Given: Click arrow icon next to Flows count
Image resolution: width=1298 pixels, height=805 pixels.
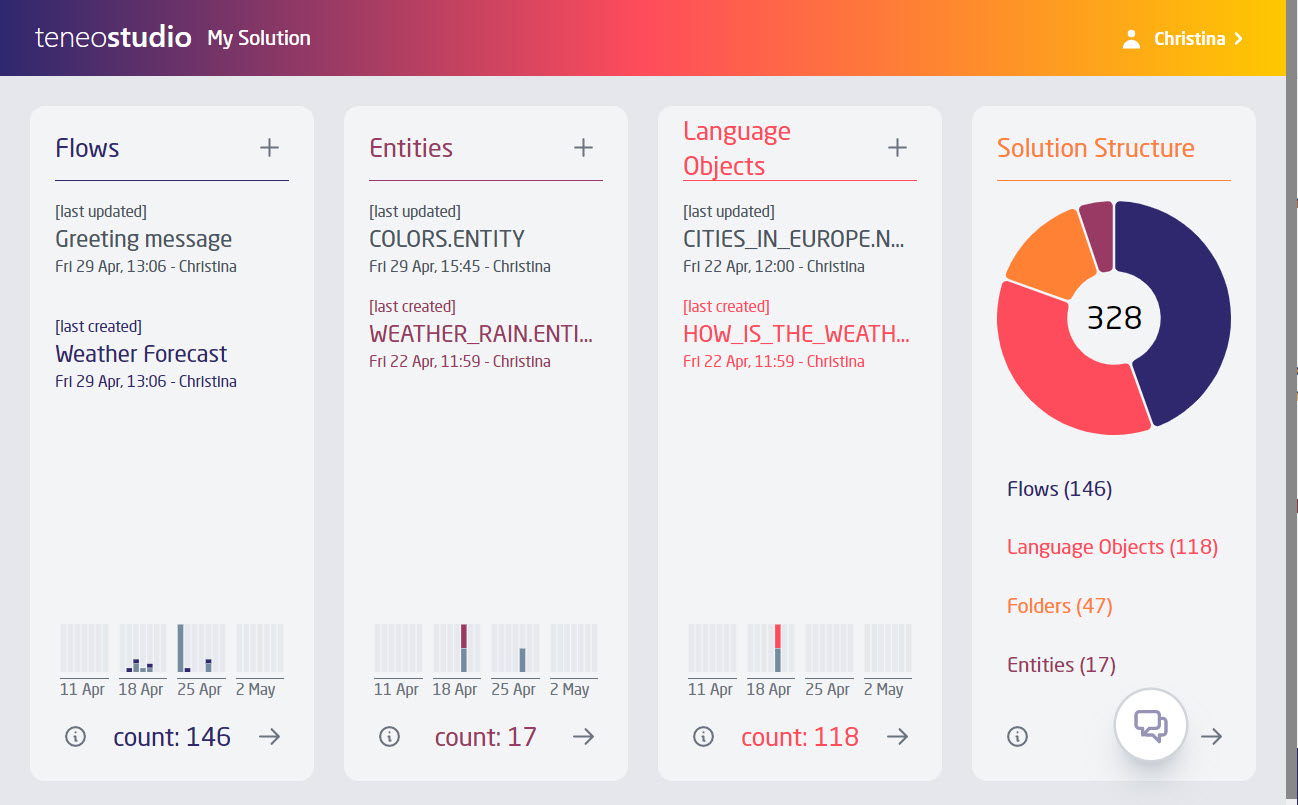Looking at the screenshot, I should pos(269,737).
